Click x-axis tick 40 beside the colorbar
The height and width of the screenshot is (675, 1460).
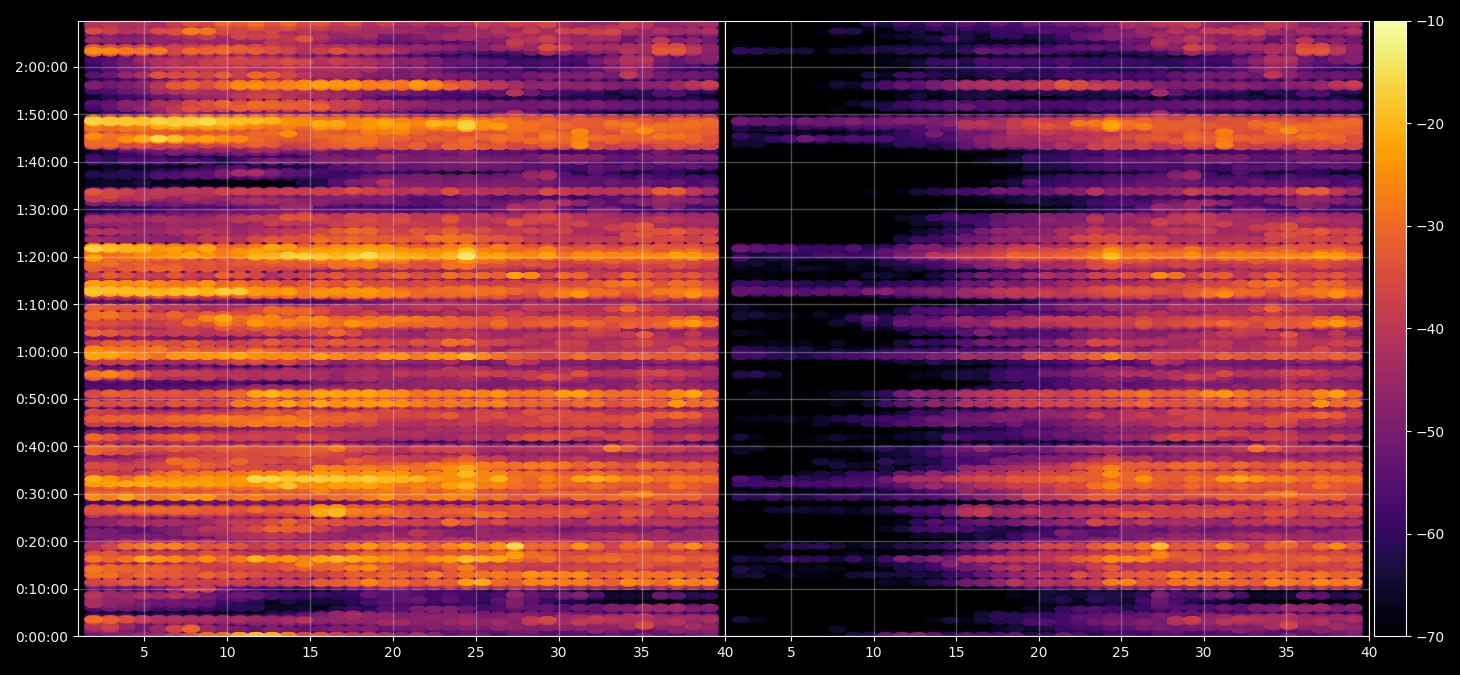tap(1369, 653)
